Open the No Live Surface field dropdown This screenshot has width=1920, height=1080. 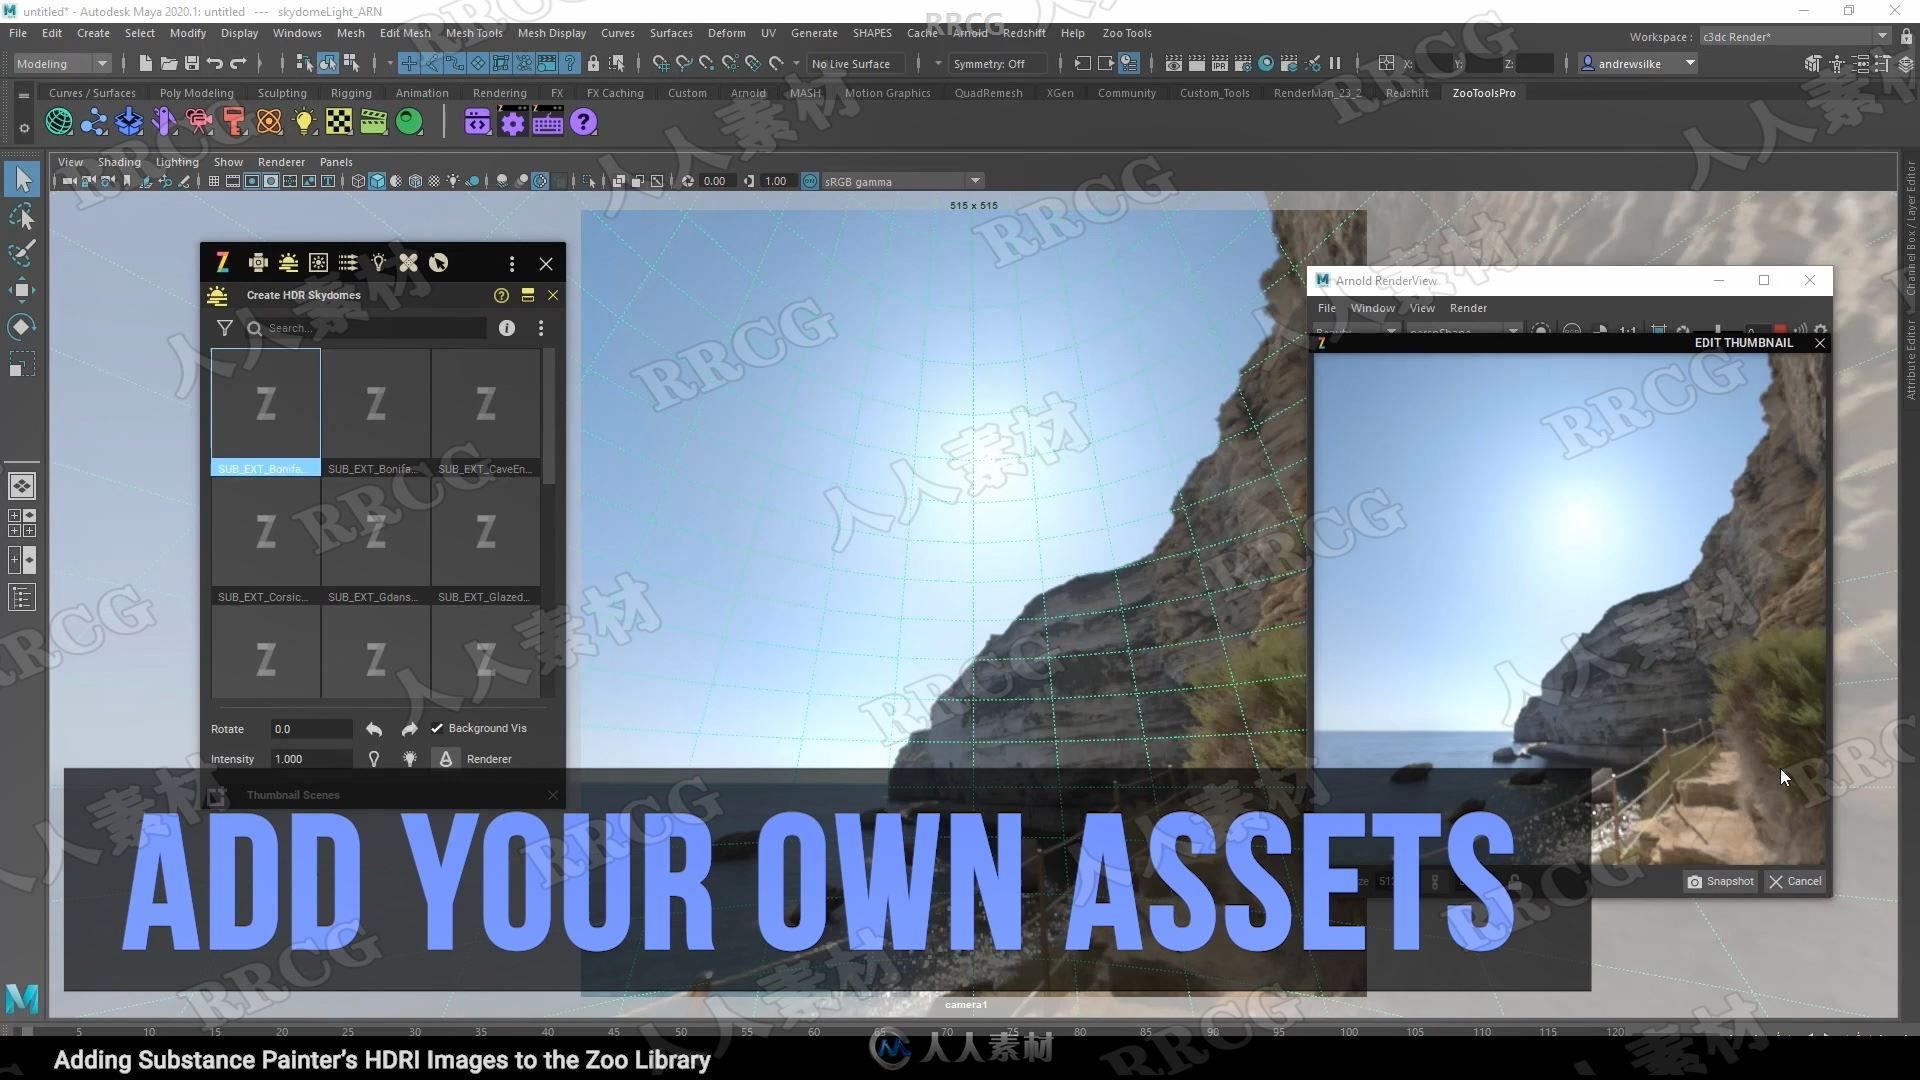click(856, 63)
